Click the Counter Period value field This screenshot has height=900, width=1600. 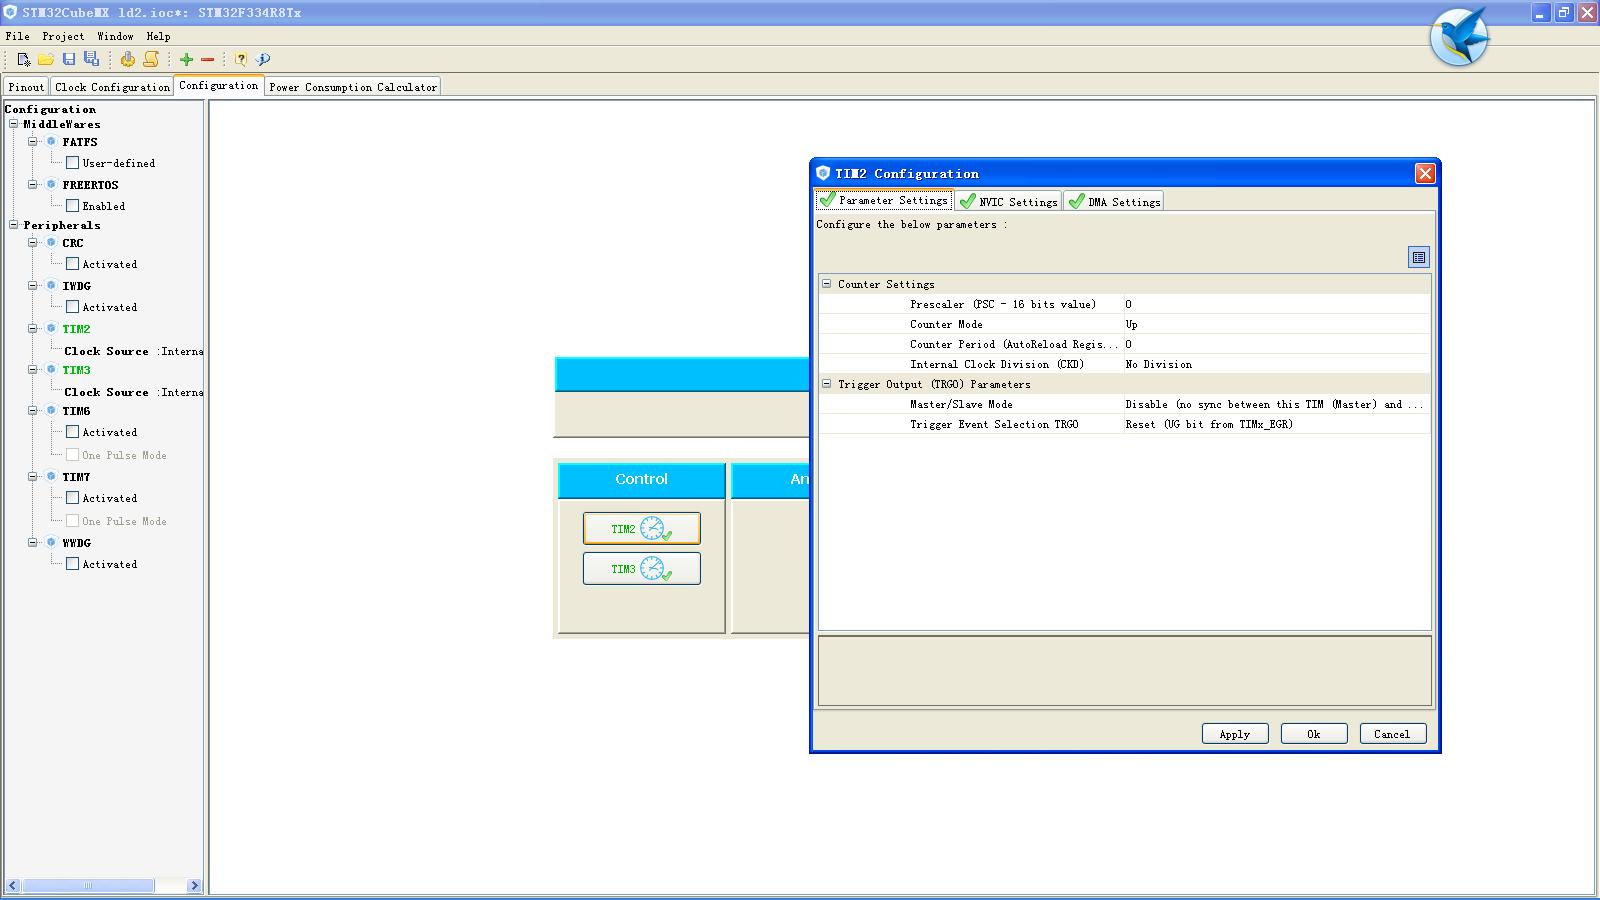pos(1276,344)
